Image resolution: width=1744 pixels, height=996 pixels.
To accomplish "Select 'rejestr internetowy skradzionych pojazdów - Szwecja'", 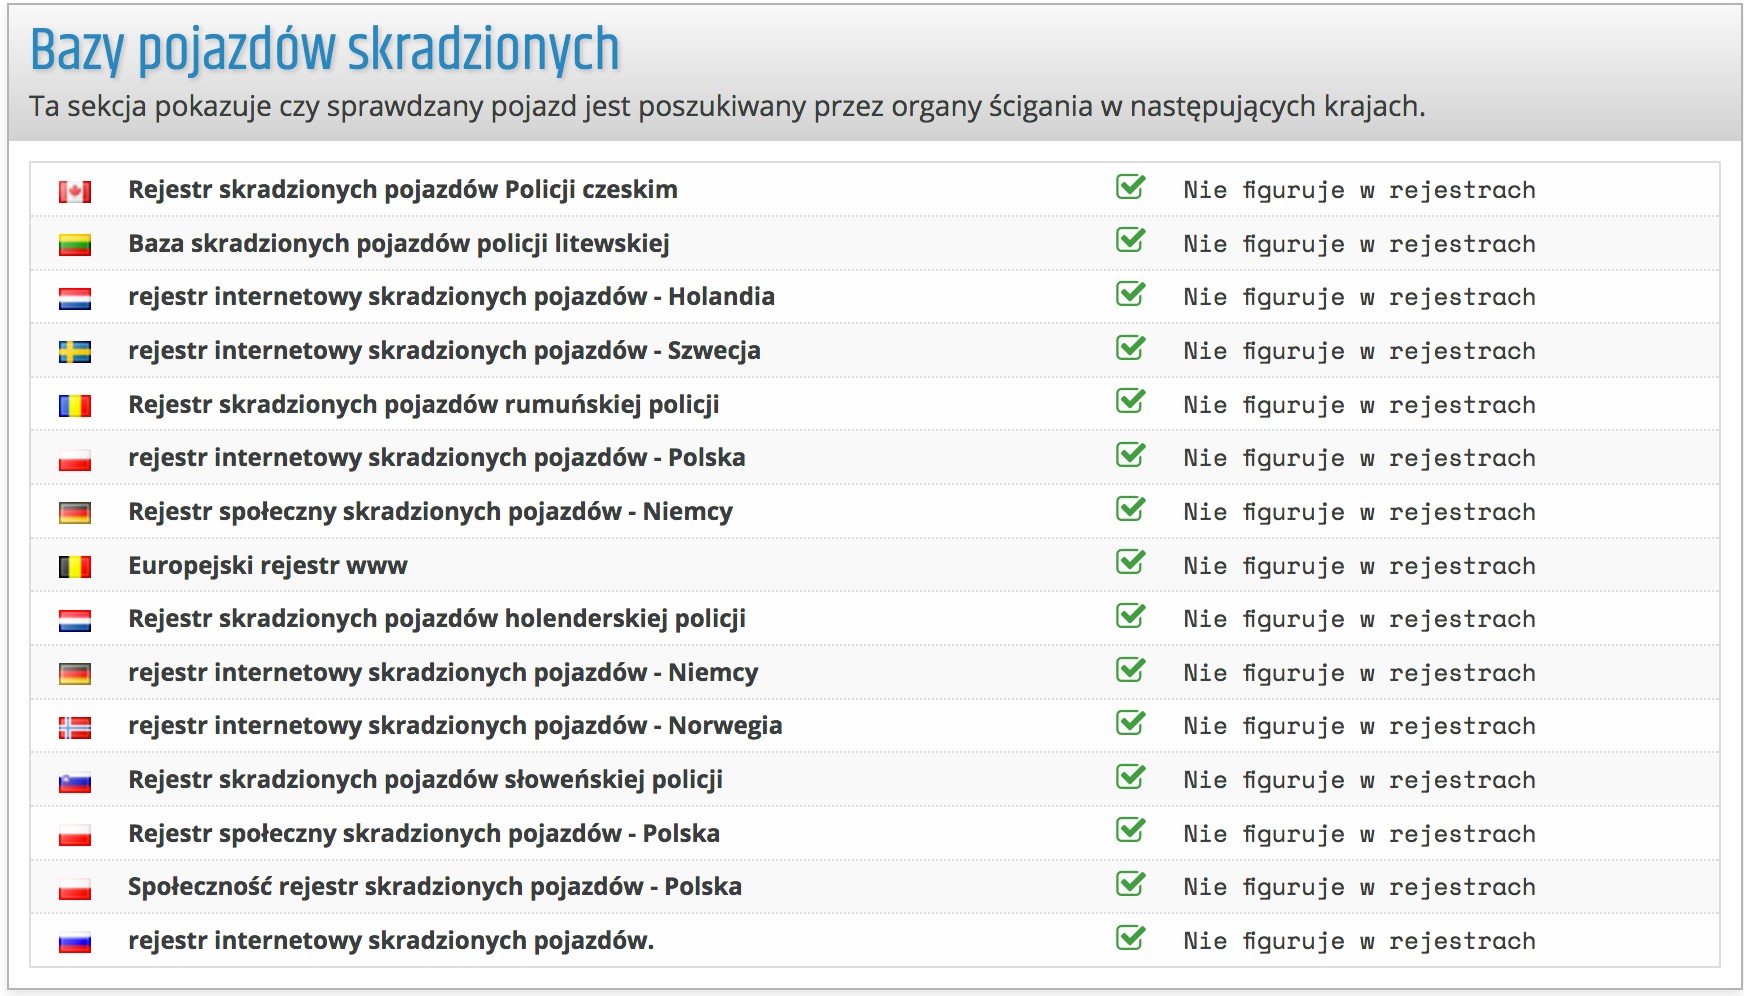I will 444,351.
